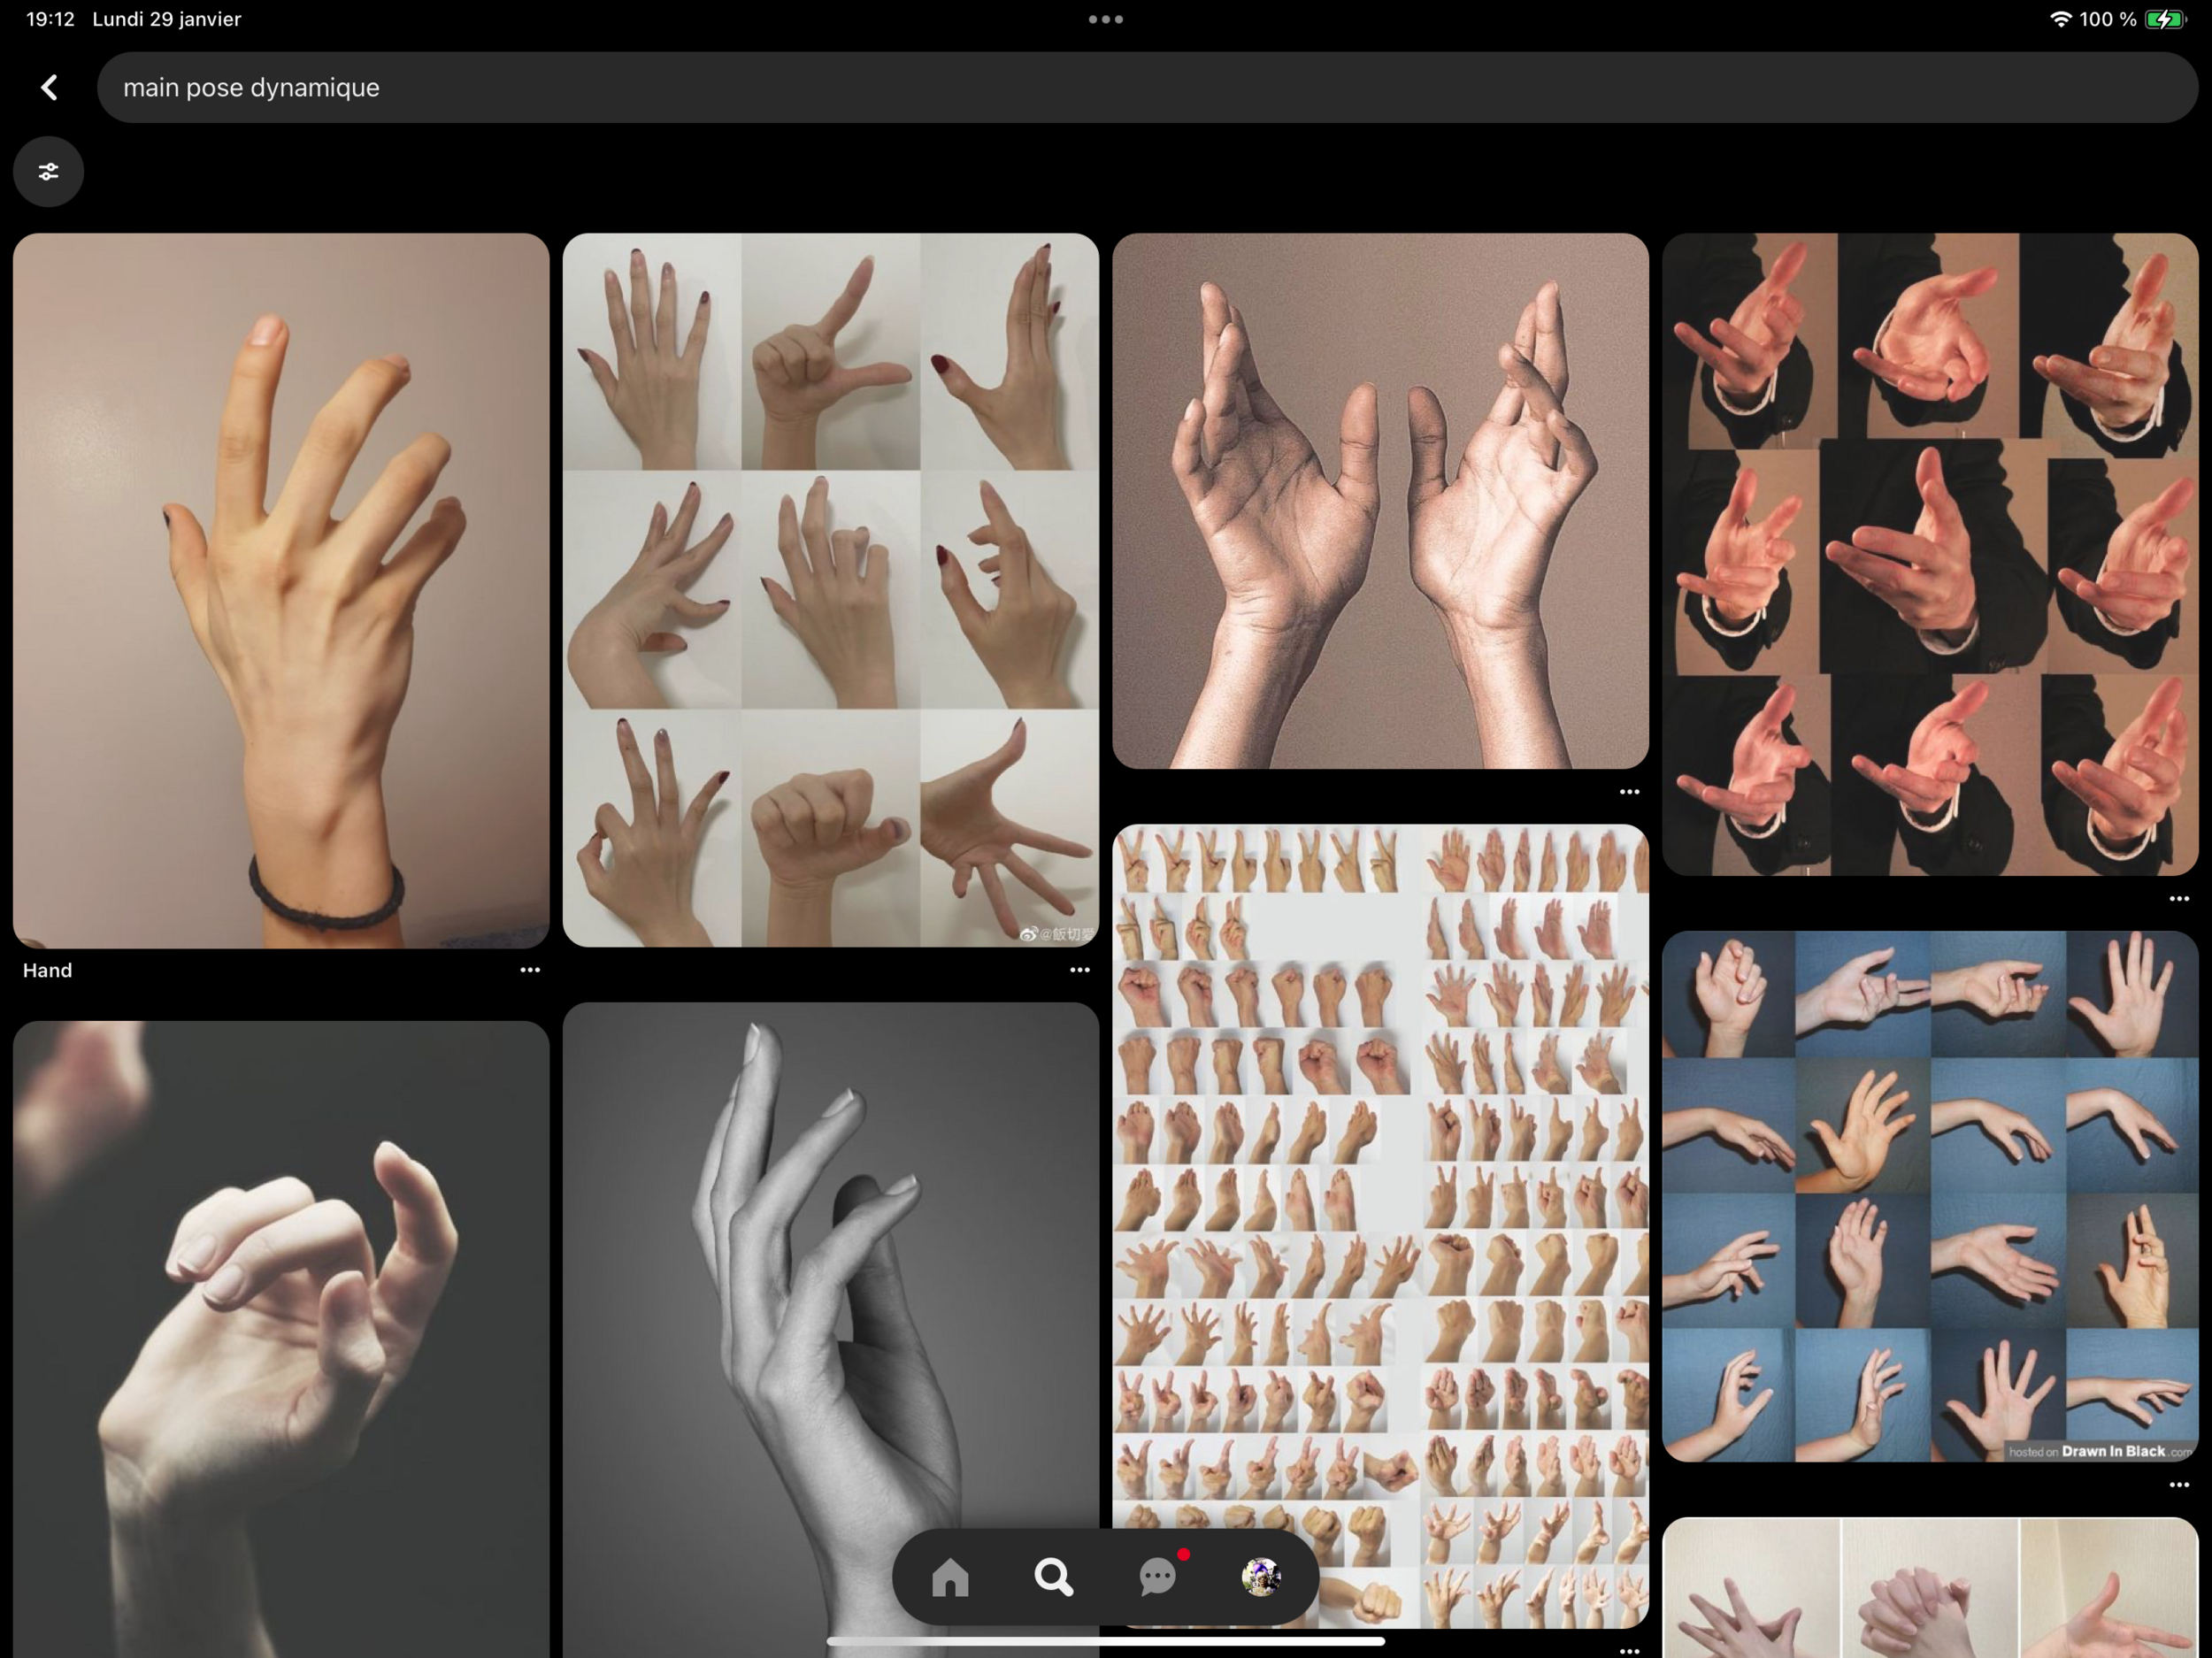Open more options under nine-hand grid pin
This screenshot has height=1658, width=2212.
1080,970
